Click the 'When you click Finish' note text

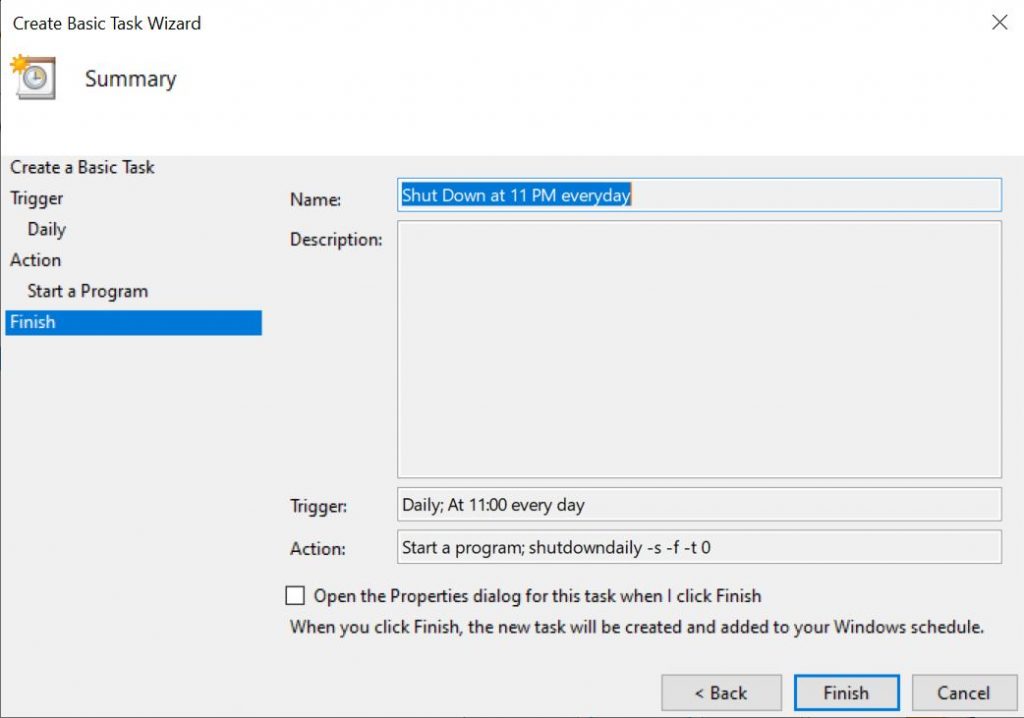pyautogui.click(x=637, y=627)
